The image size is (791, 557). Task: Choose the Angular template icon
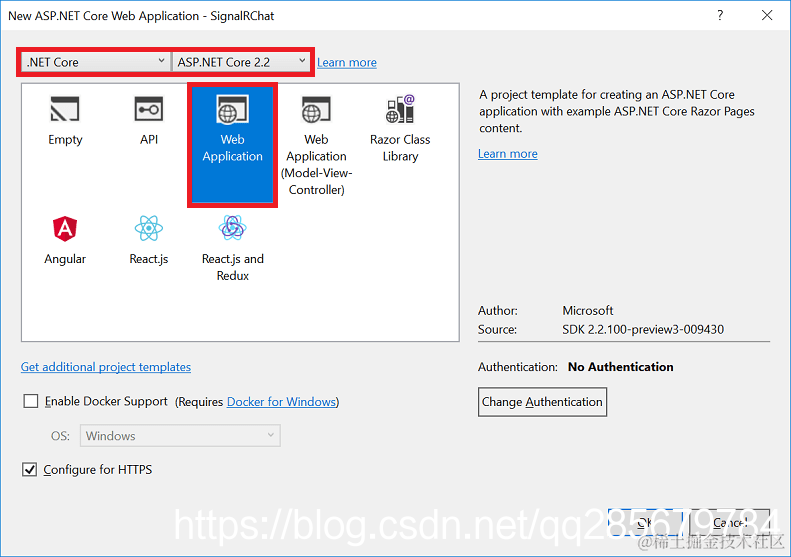point(65,229)
